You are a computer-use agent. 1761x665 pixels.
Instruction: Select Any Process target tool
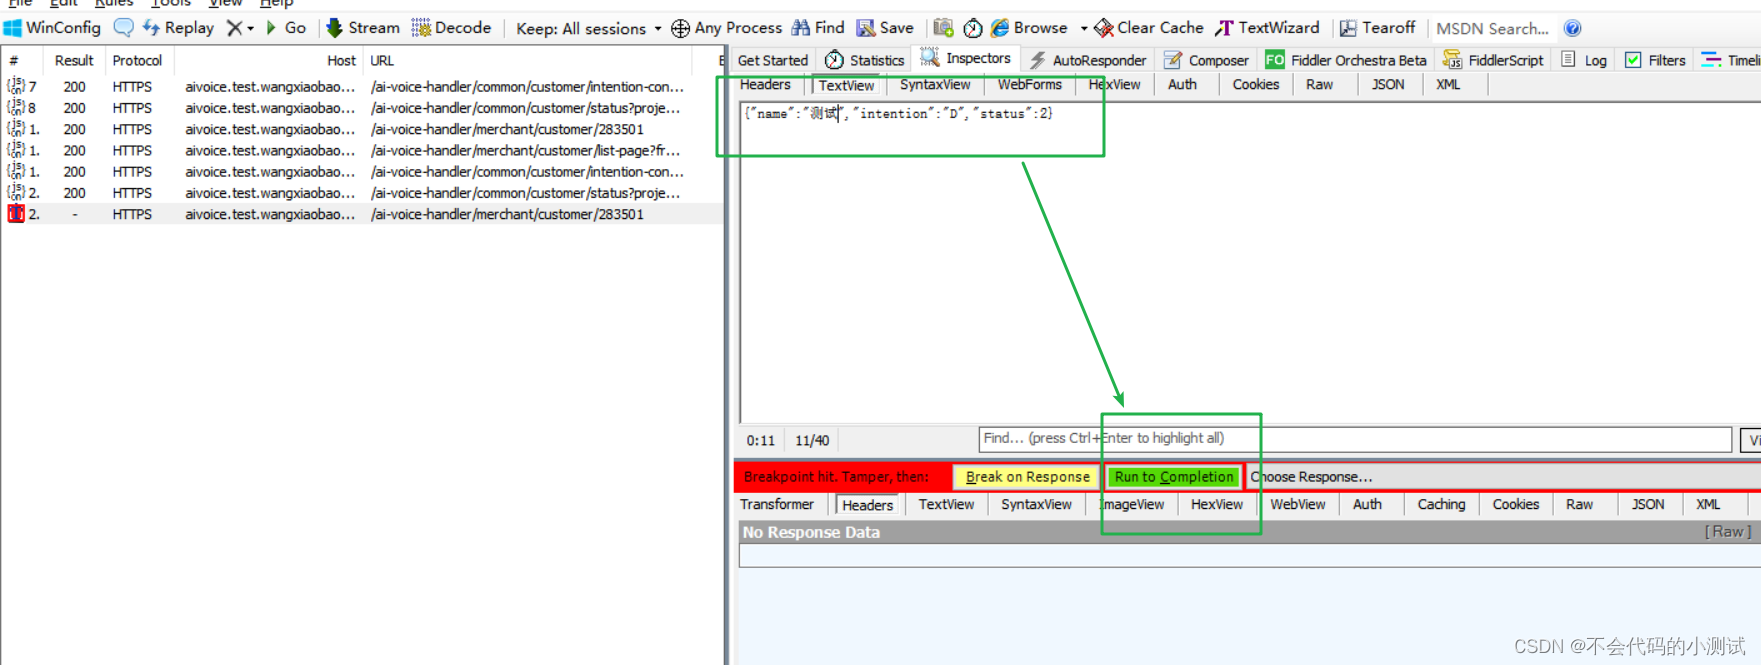726,28
